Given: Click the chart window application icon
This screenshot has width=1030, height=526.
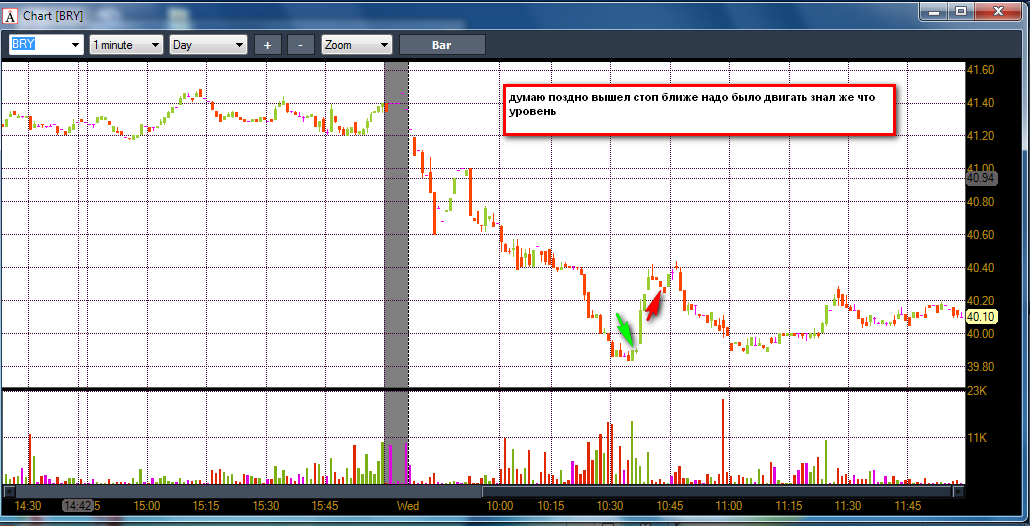Looking at the screenshot, I should click(x=10, y=15).
